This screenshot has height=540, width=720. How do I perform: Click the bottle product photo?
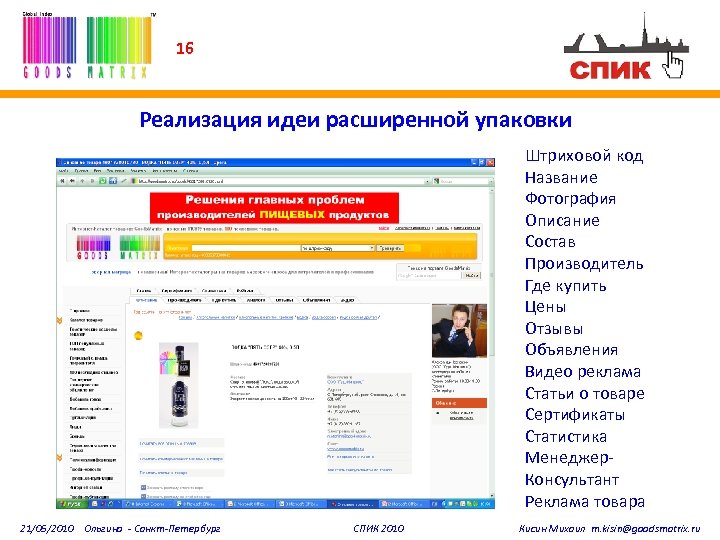179,385
